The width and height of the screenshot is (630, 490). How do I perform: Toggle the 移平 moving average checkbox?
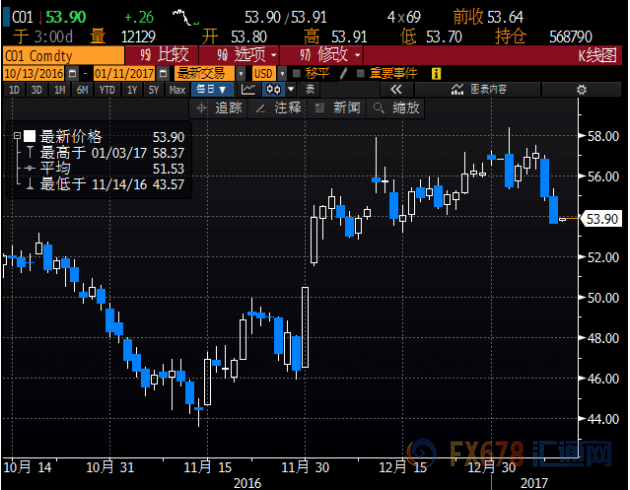297,73
